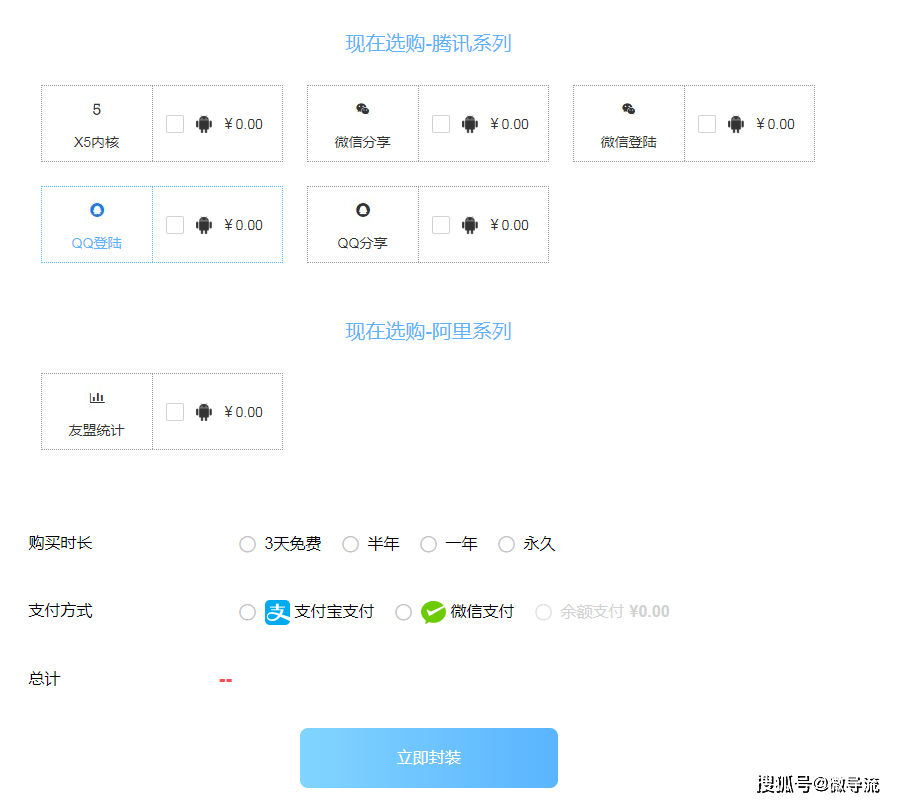Tick the QQ登陆 checkbox
Screen dimensions: 898x803
point(175,224)
